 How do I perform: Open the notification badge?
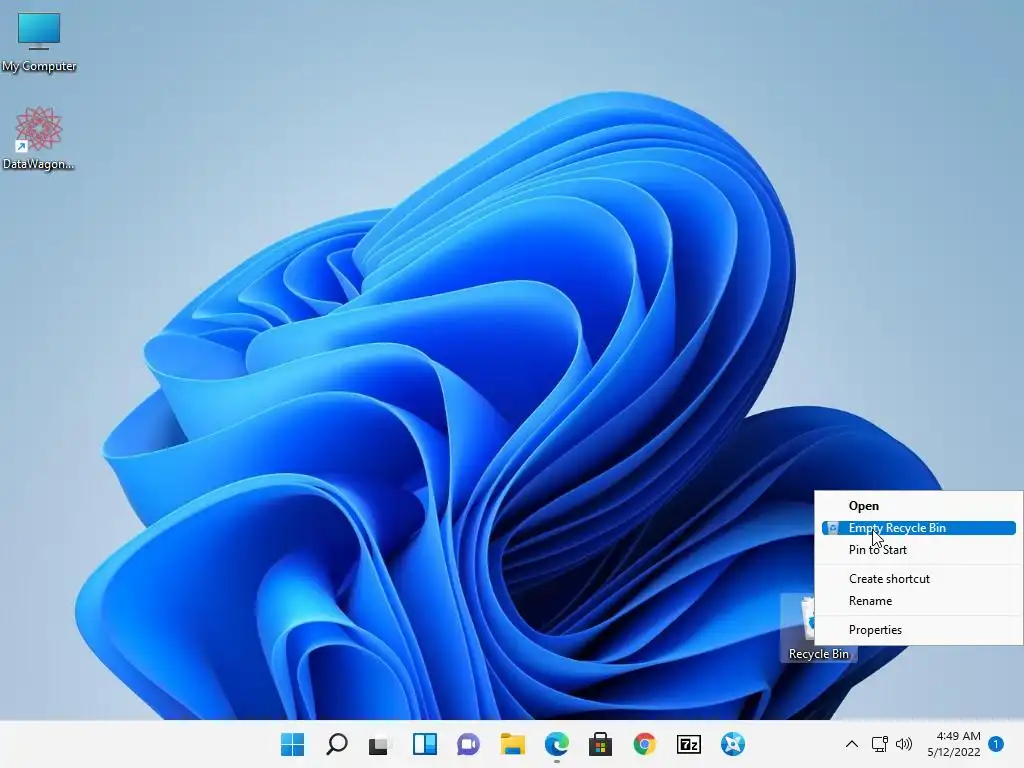coord(996,744)
